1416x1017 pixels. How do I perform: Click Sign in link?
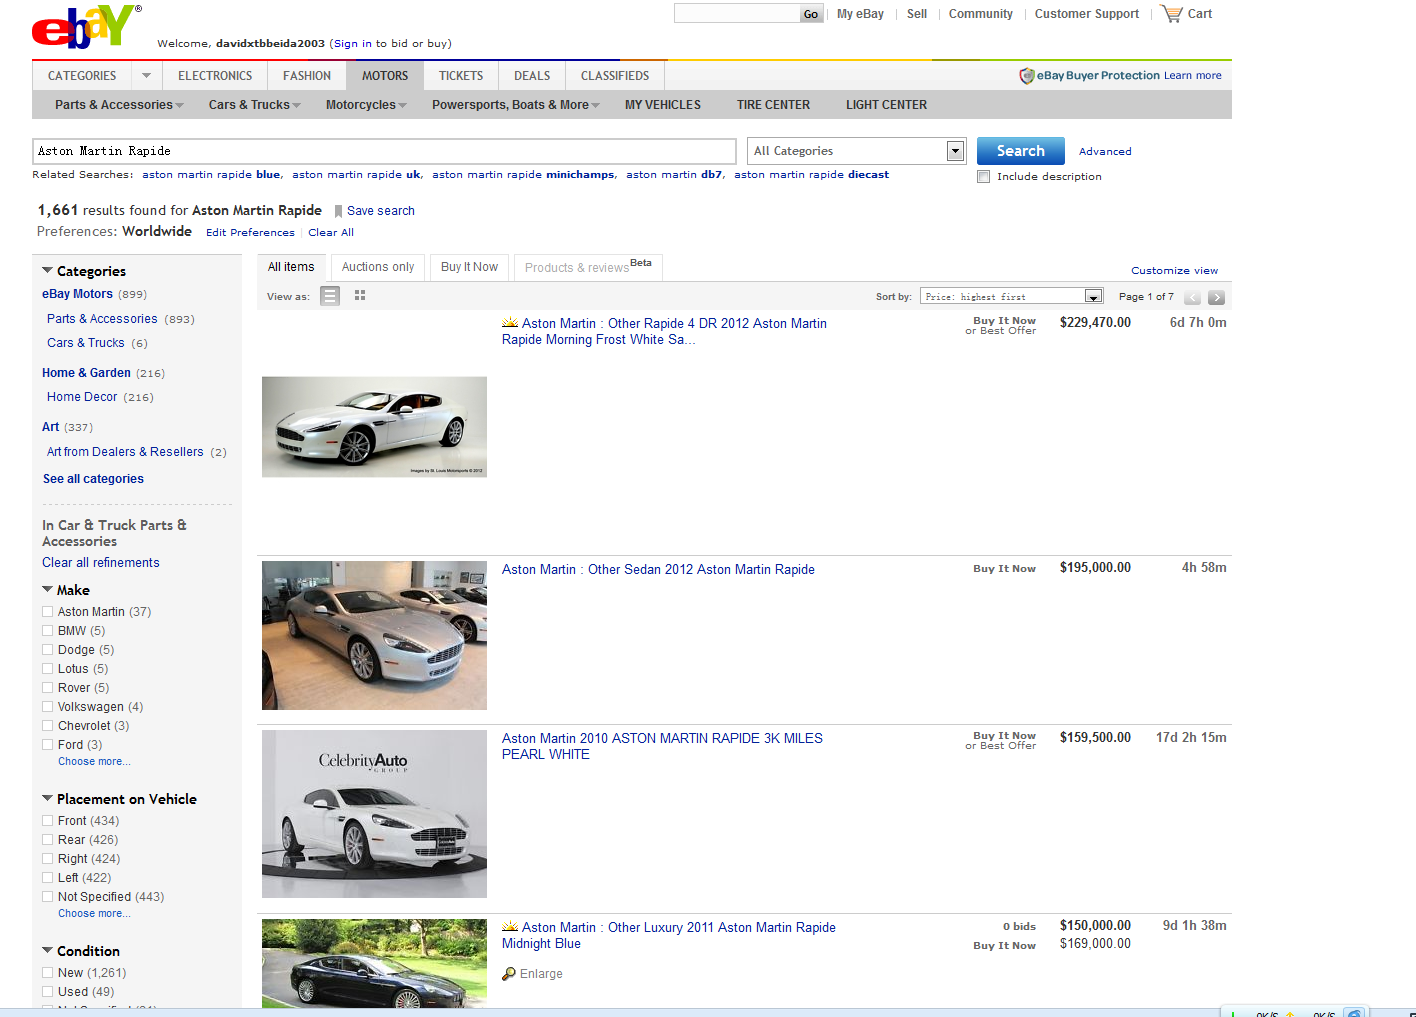353,44
